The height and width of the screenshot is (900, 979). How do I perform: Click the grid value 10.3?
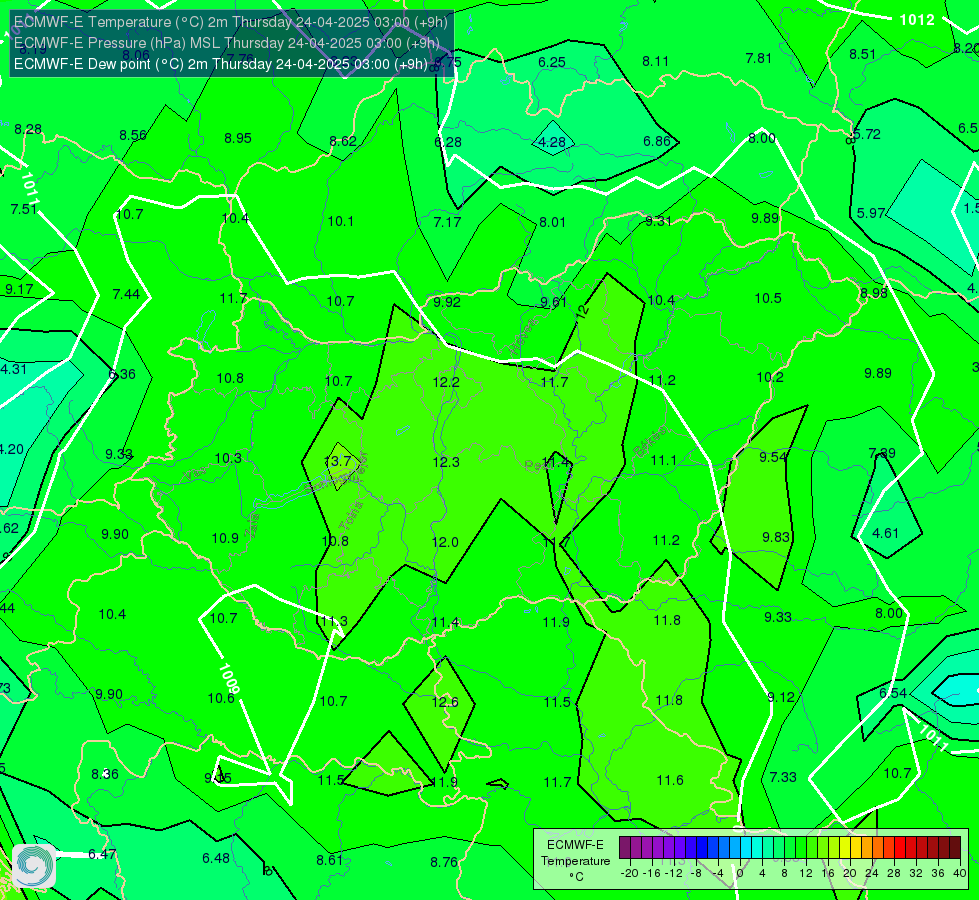(x=228, y=458)
